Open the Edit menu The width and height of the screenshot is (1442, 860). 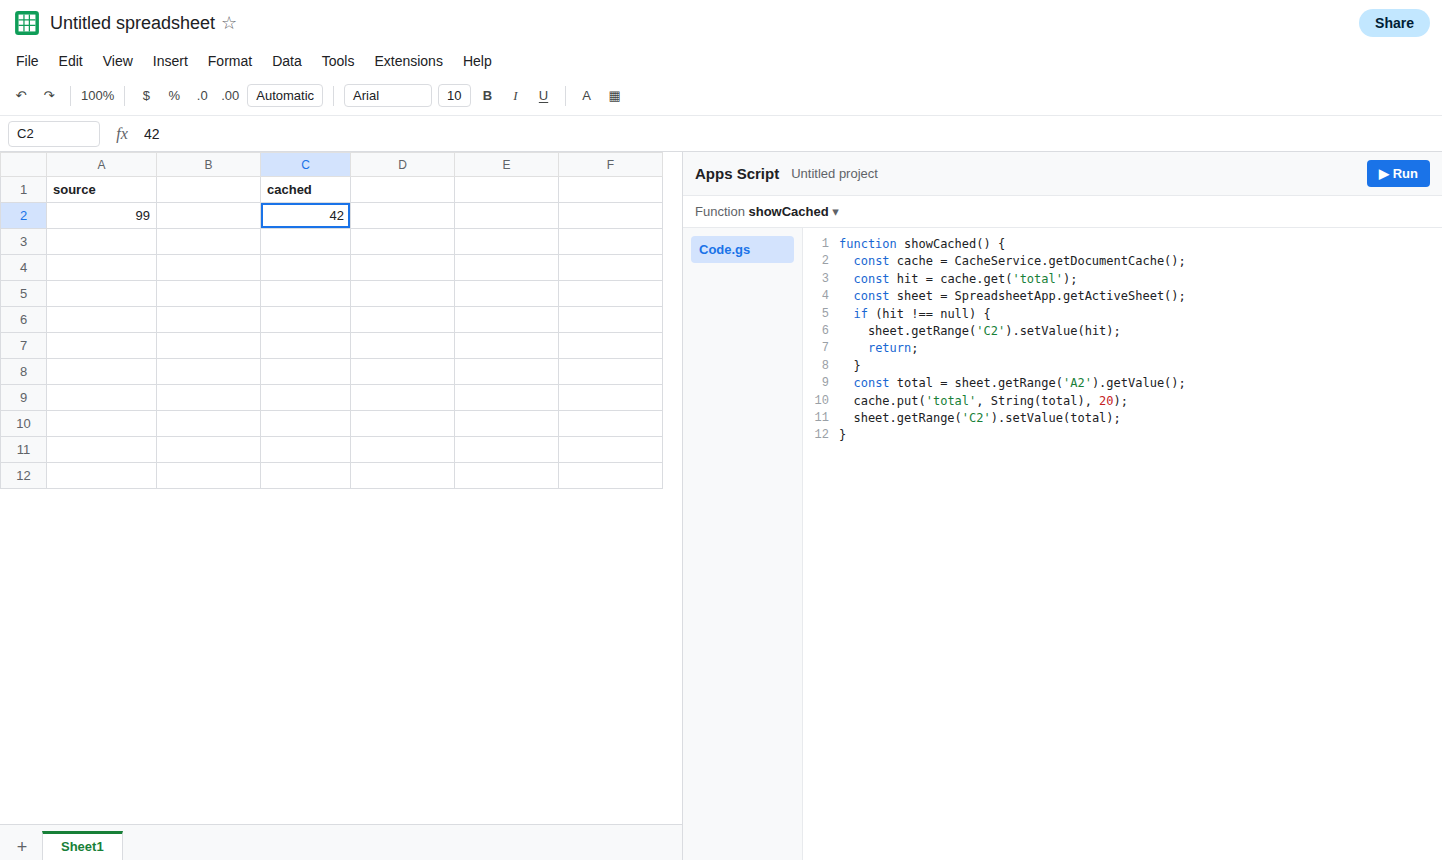tap(71, 61)
